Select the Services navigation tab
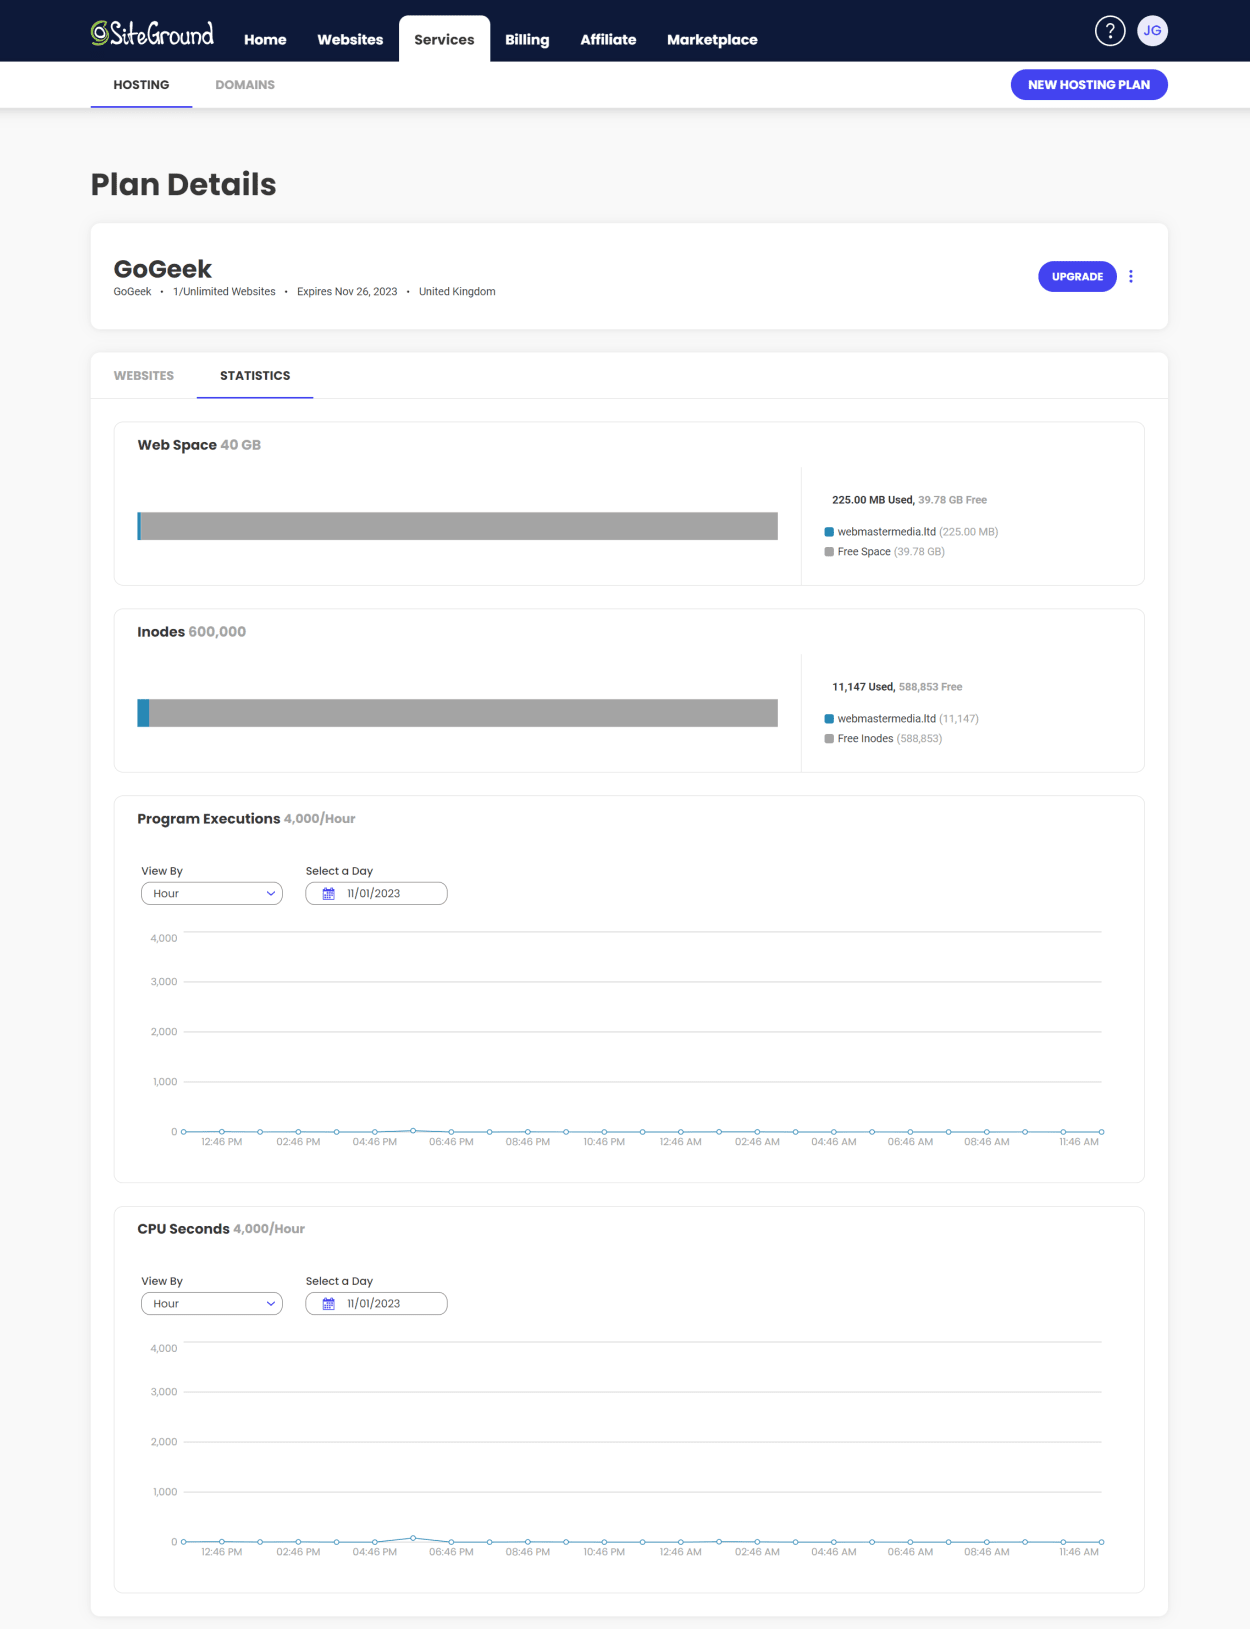1250x1629 pixels. click(444, 39)
